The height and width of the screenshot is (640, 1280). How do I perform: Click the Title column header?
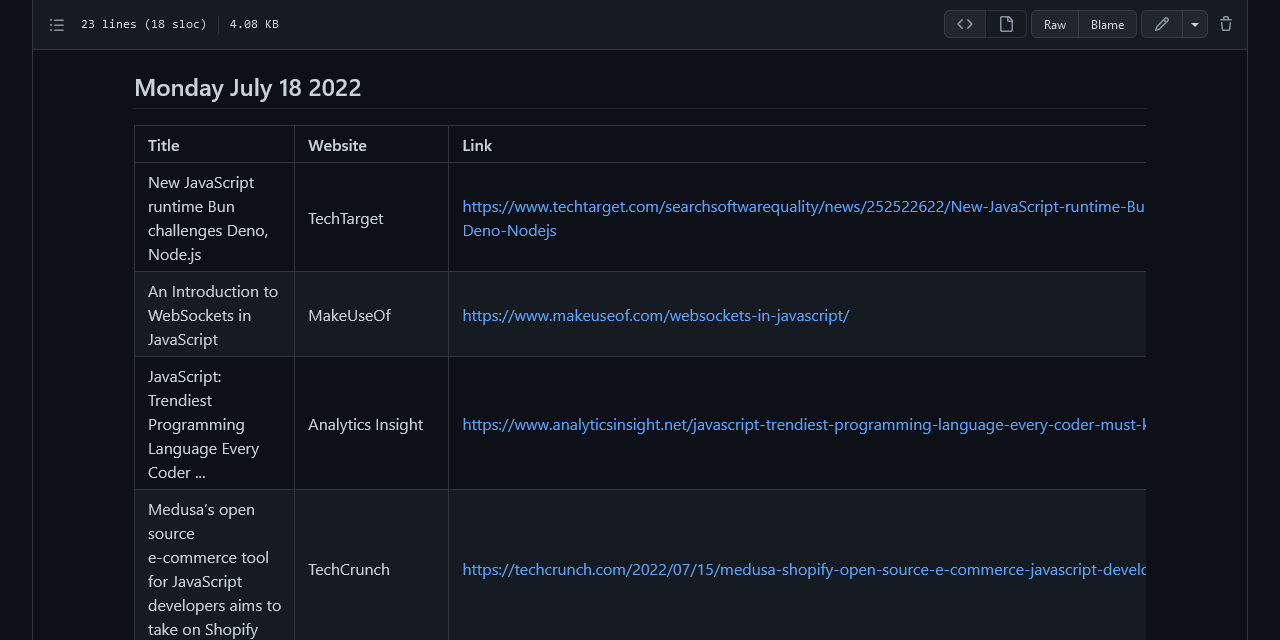click(163, 145)
